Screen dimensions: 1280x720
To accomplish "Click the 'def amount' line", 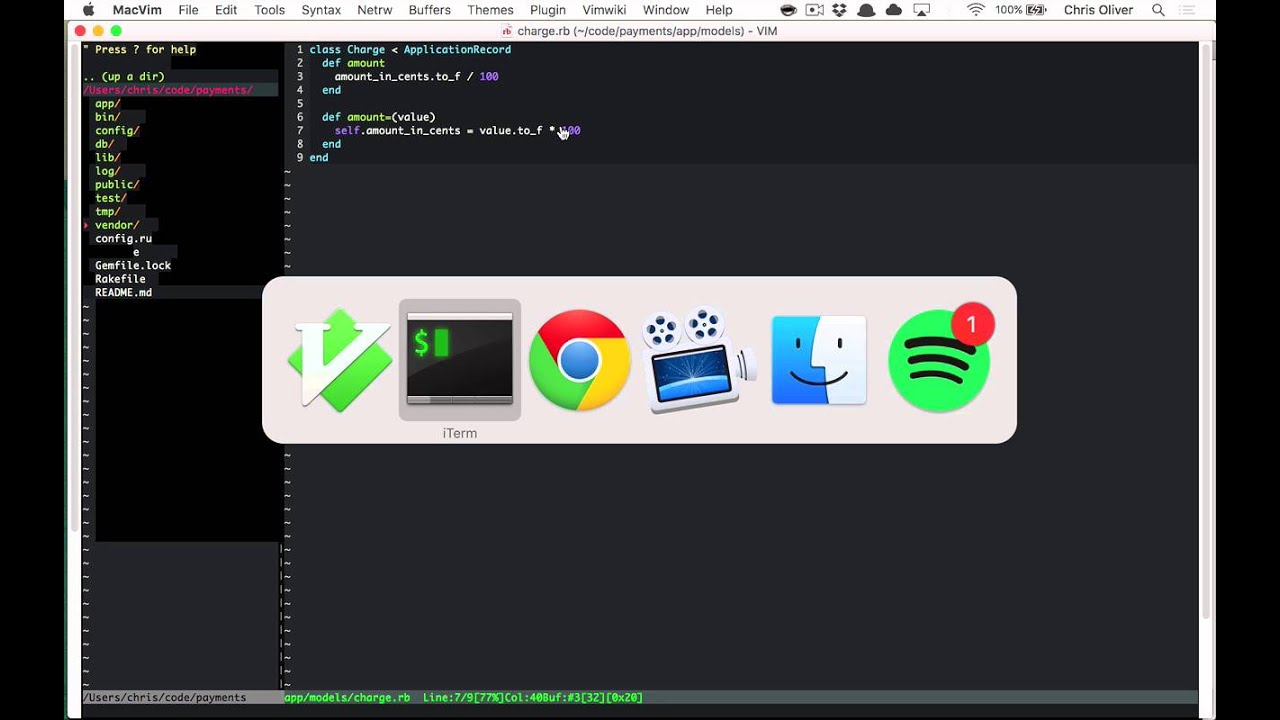I will coord(353,63).
